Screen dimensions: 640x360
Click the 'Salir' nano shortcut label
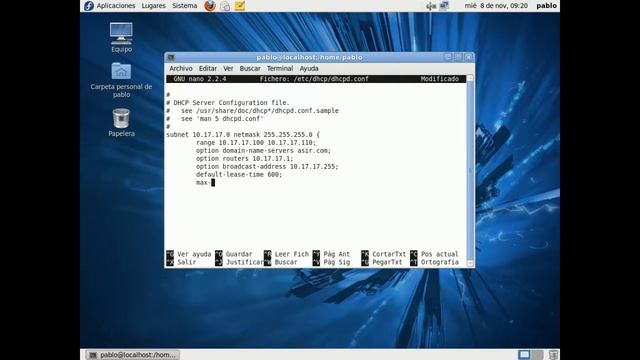pos(187,262)
